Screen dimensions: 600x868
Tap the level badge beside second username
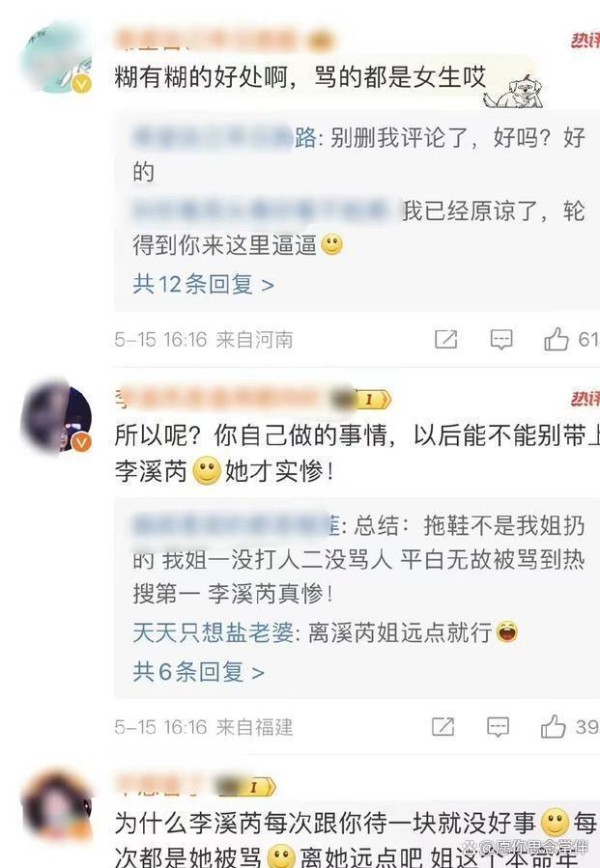coord(371,399)
